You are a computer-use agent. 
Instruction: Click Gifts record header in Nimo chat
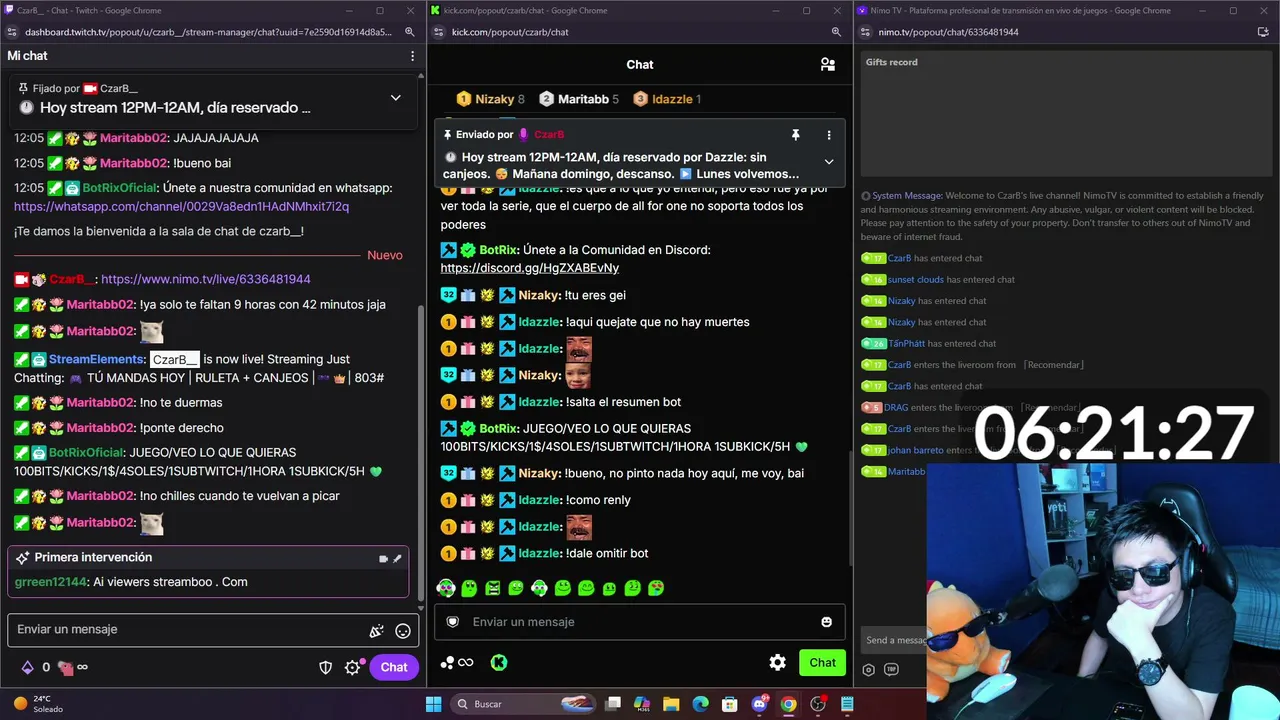click(x=891, y=62)
